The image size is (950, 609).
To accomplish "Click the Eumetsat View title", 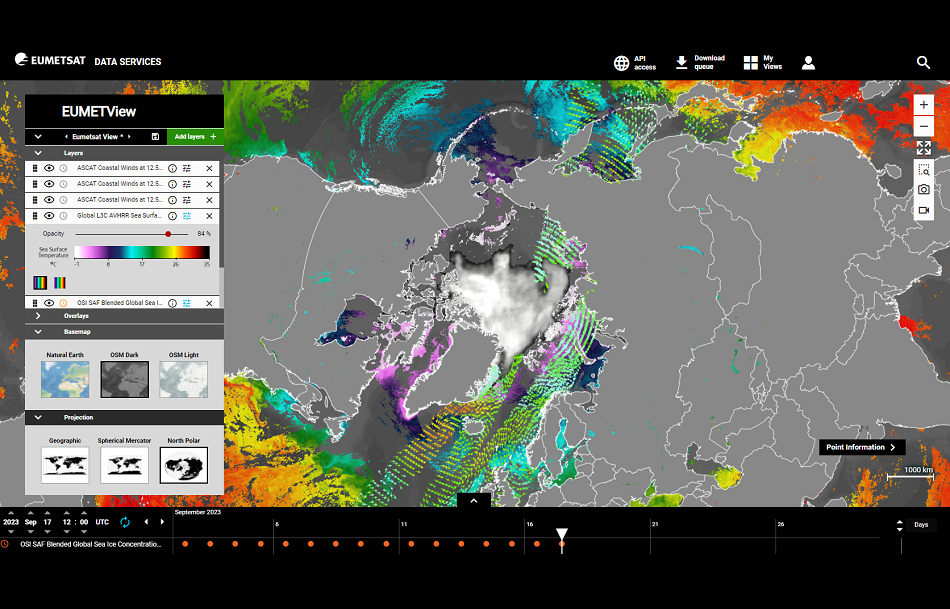I will [x=98, y=137].
